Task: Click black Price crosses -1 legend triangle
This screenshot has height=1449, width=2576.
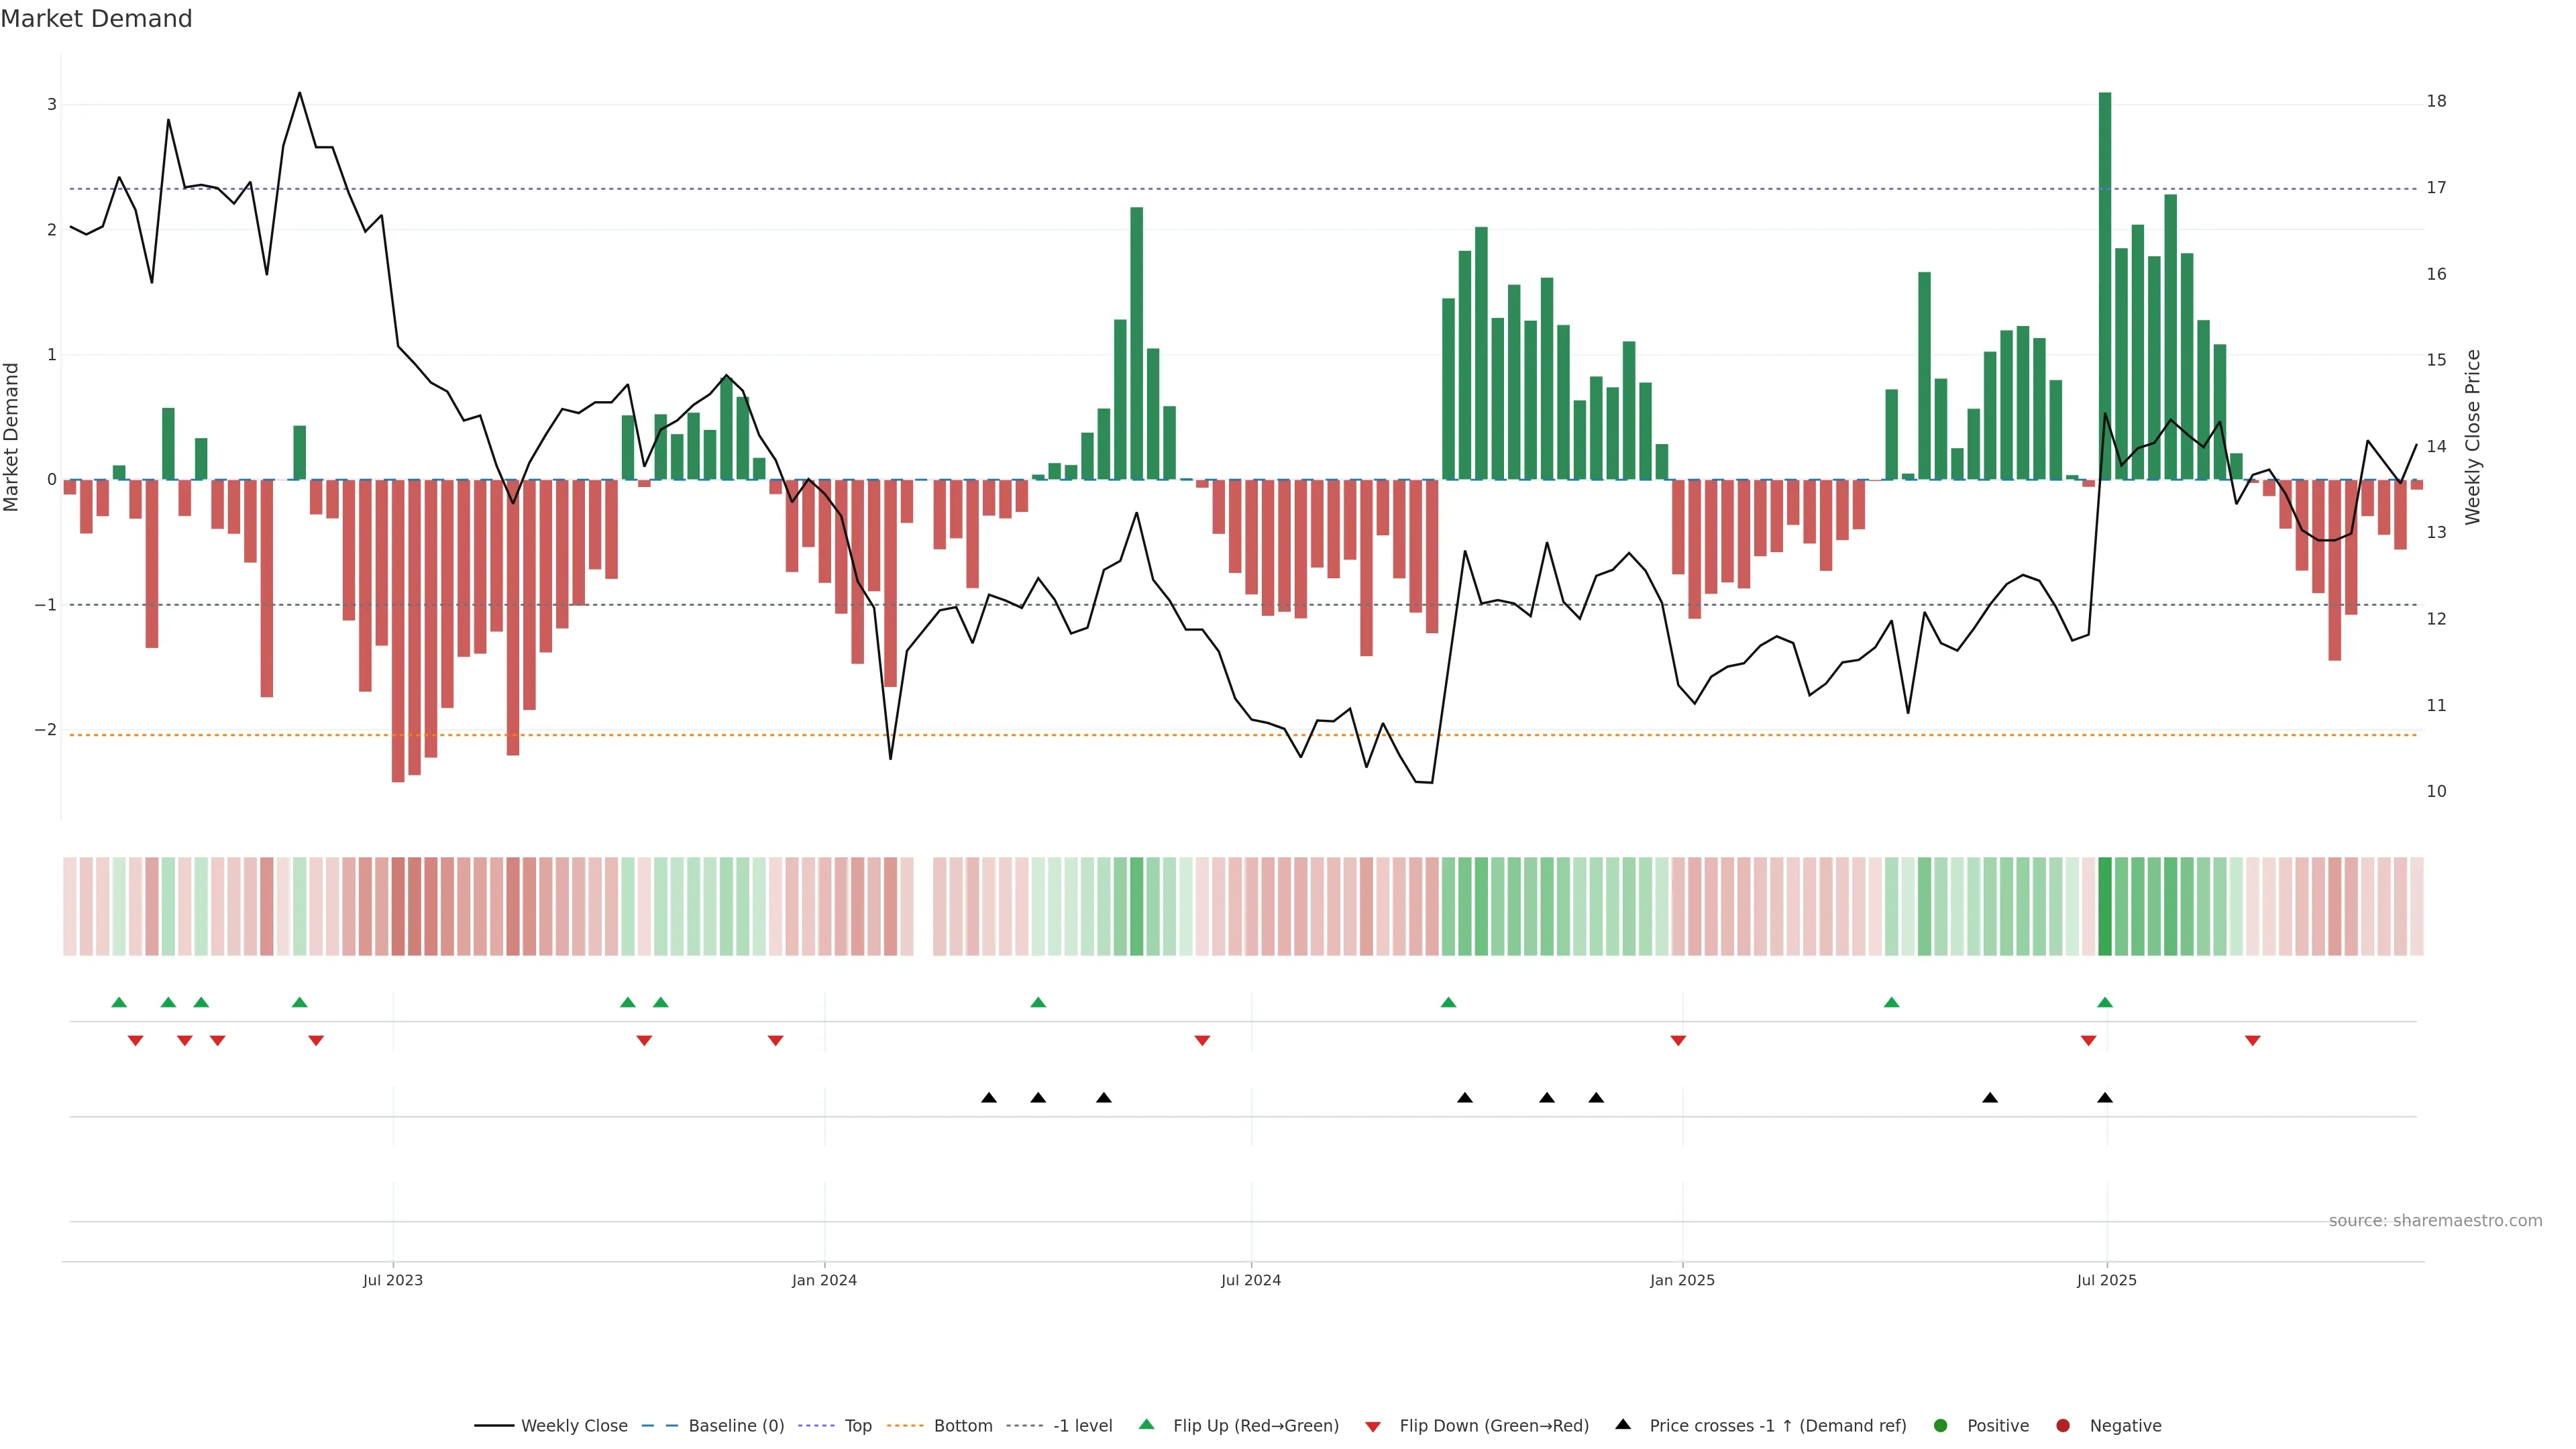Action: pos(1623,1424)
